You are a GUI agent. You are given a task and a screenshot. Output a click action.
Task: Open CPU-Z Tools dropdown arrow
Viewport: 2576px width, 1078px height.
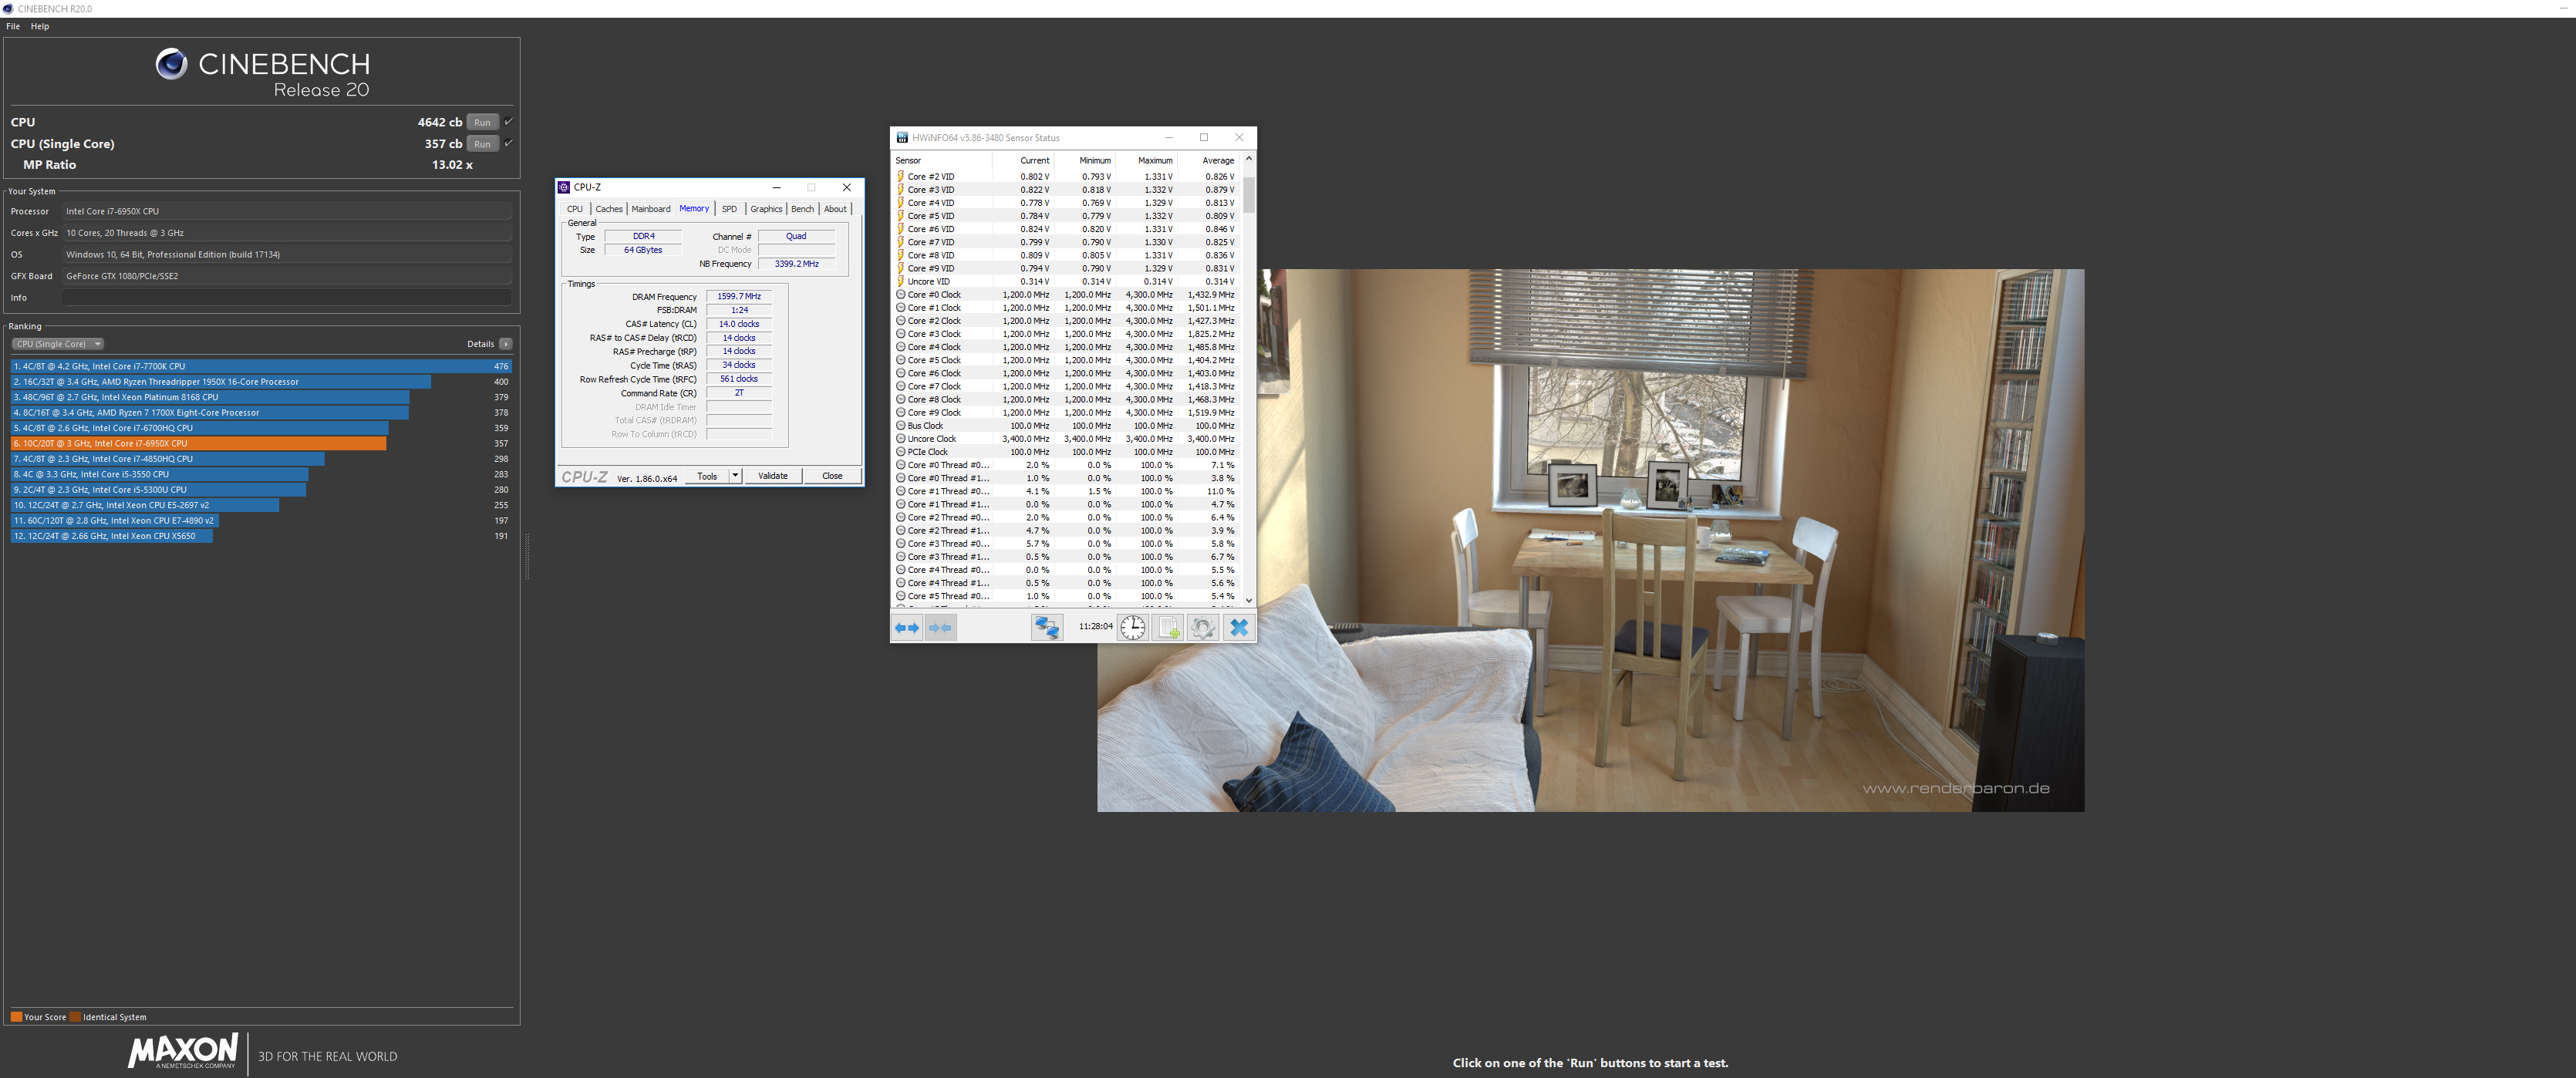click(x=735, y=476)
